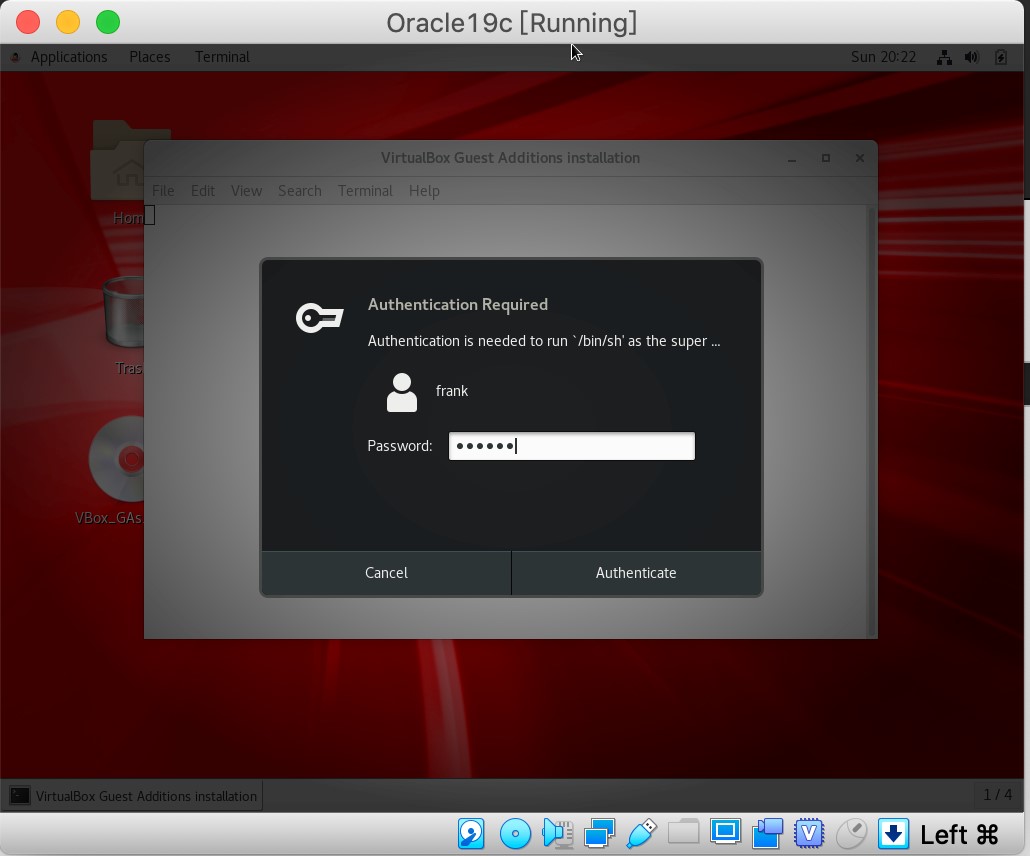The image size is (1030, 856).
Task: Click the Oracle19c [Running] window title
Action: 511,23
